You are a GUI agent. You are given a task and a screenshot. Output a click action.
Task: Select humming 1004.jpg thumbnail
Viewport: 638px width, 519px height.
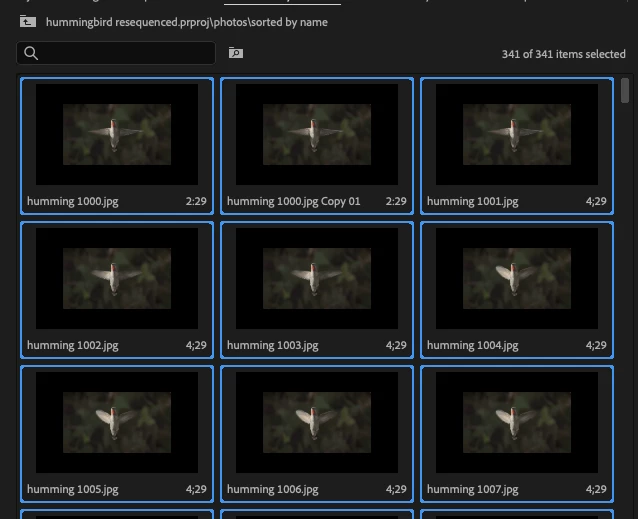pos(517,278)
